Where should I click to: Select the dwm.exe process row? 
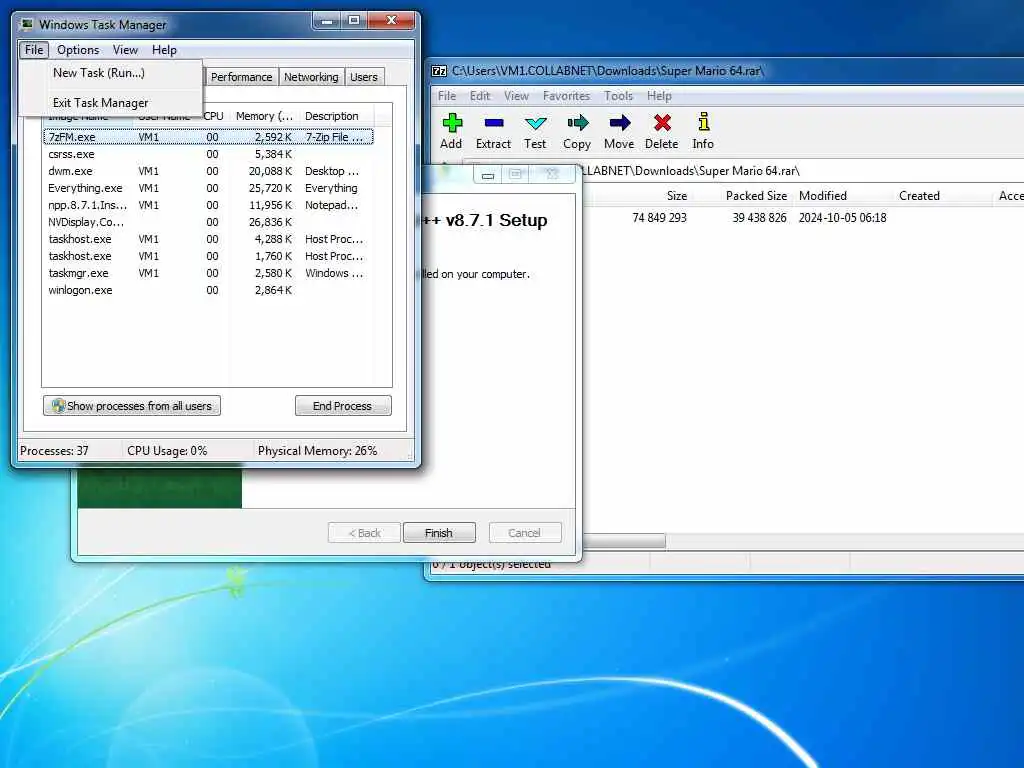pos(208,171)
